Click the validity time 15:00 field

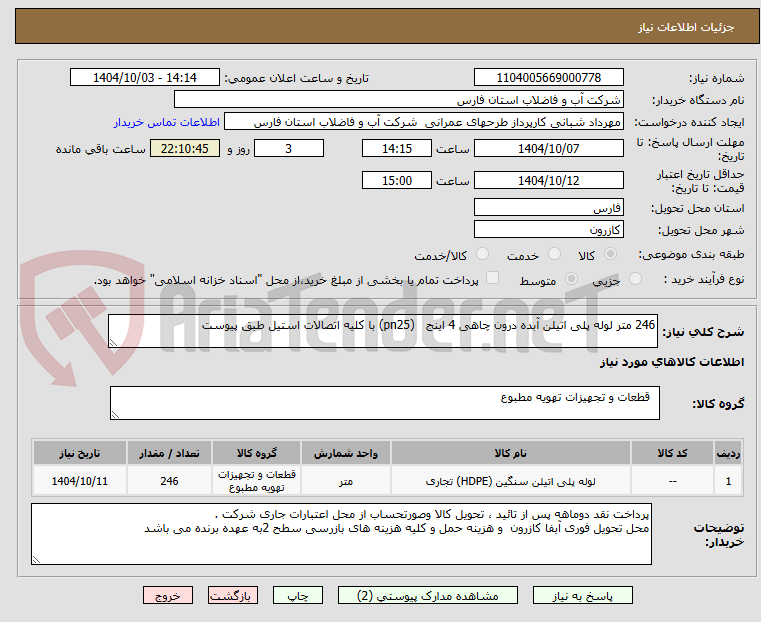397,180
